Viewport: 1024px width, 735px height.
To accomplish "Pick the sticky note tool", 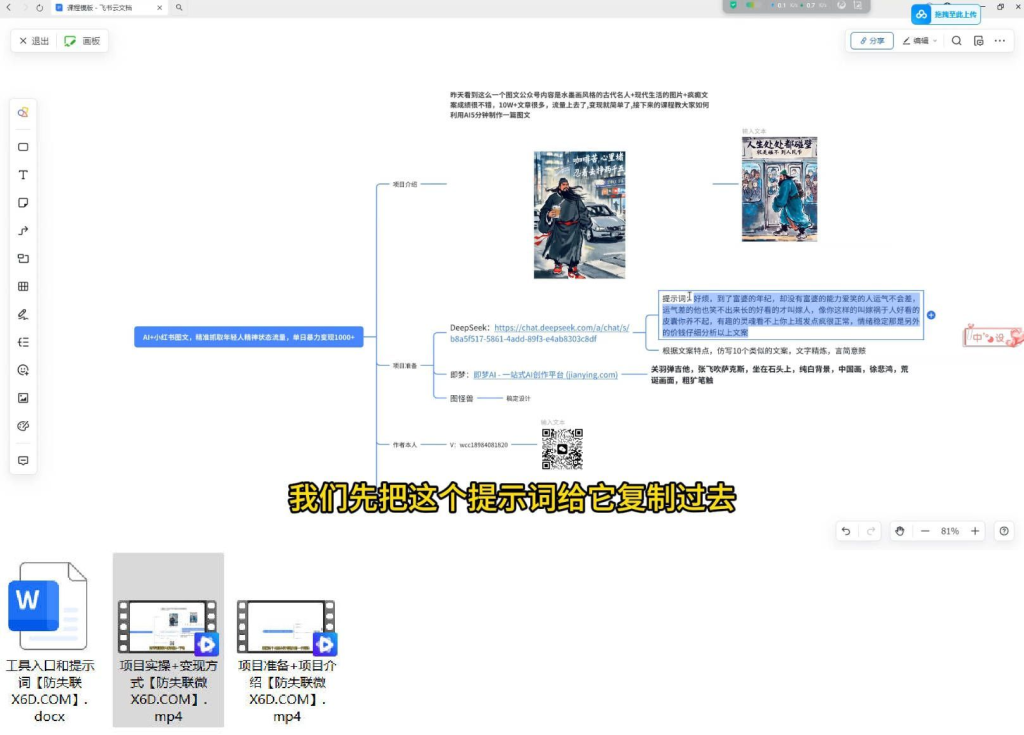I will [23, 203].
